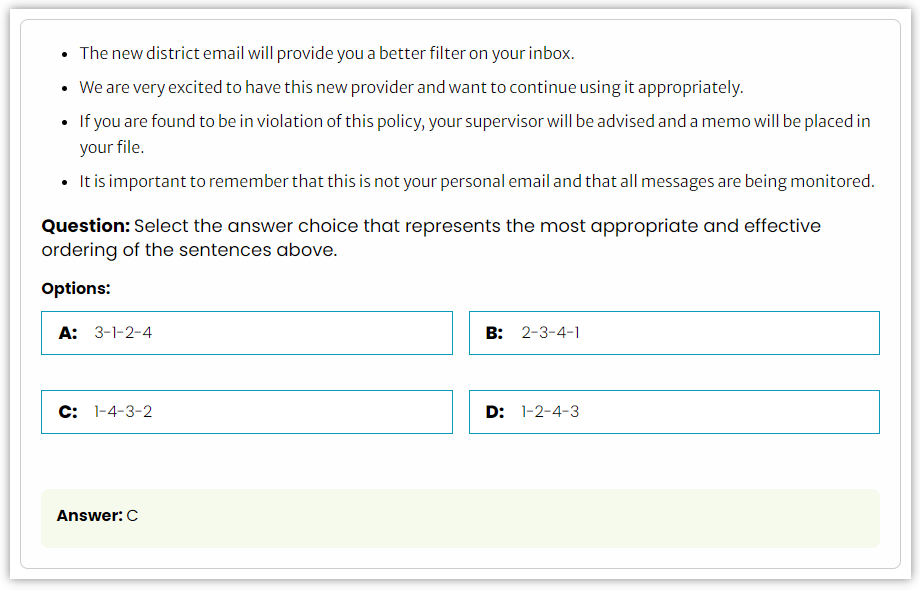Select answer option A: 3-1-2-4
The height and width of the screenshot is (590, 920).
point(246,333)
